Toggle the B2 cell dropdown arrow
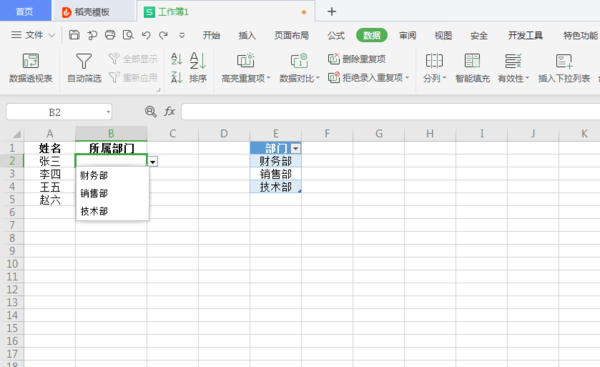 (153, 161)
